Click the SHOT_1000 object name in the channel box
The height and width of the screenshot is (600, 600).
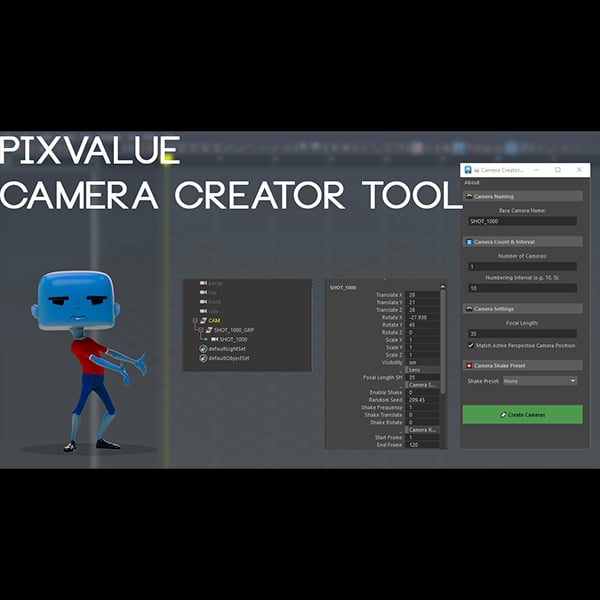point(343,287)
